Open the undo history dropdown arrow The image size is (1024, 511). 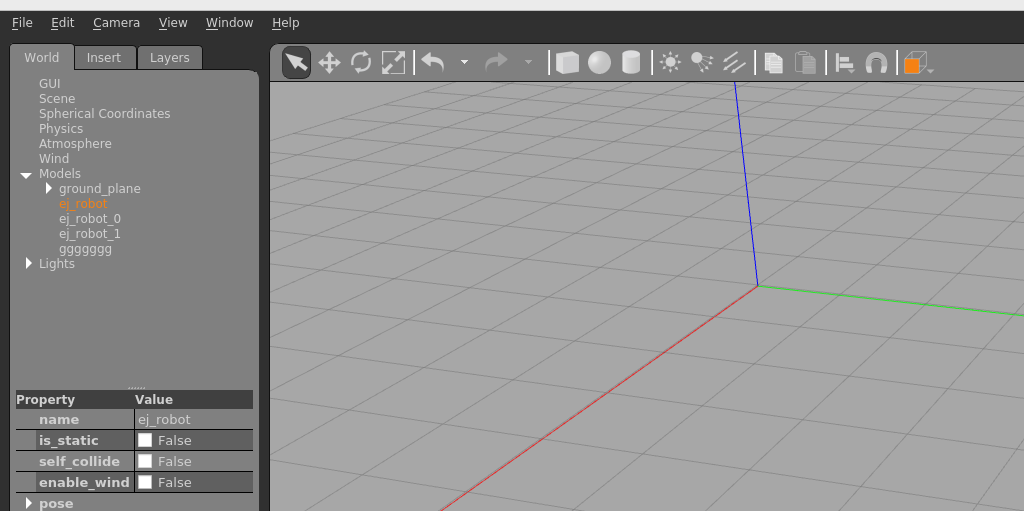(x=464, y=63)
